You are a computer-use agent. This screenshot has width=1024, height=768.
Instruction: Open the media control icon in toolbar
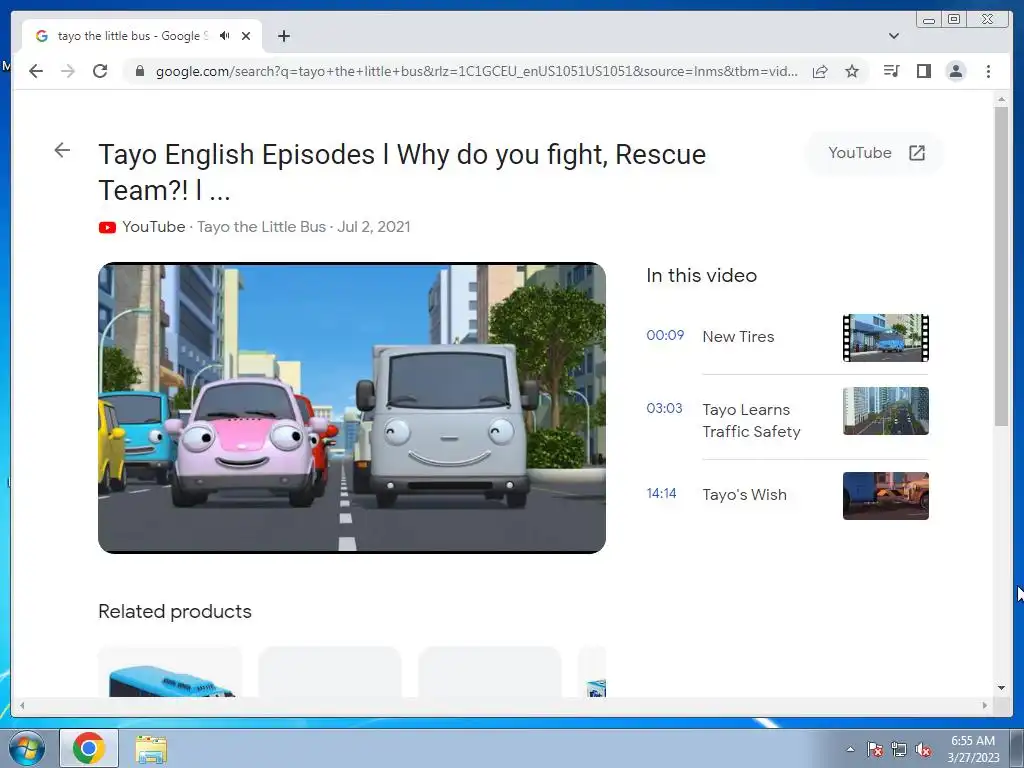pyautogui.click(x=891, y=71)
